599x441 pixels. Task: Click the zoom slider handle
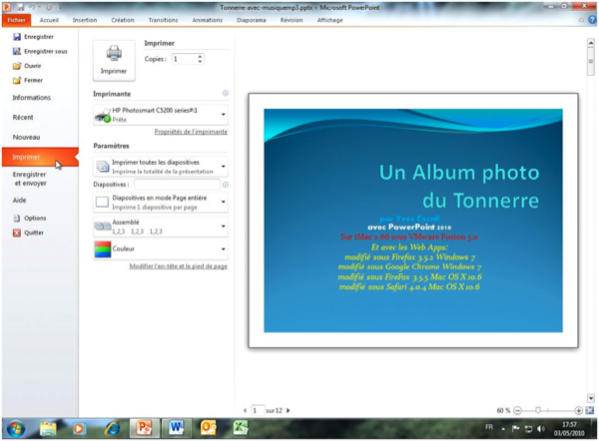click(x=538, y=410)
